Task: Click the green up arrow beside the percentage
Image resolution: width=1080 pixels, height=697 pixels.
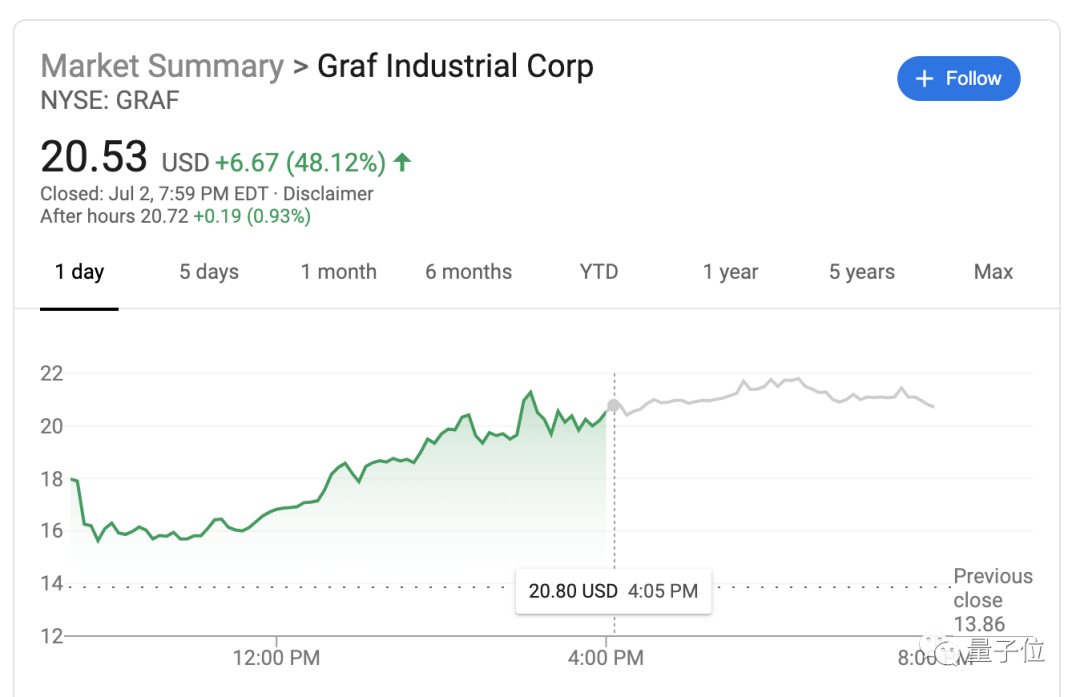Action: point(402,162)
